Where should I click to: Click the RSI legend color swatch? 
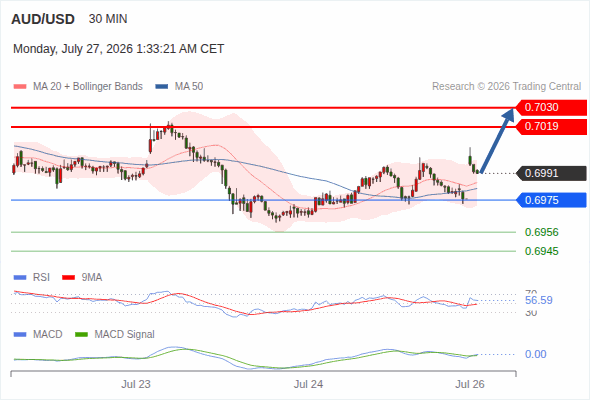20,278
